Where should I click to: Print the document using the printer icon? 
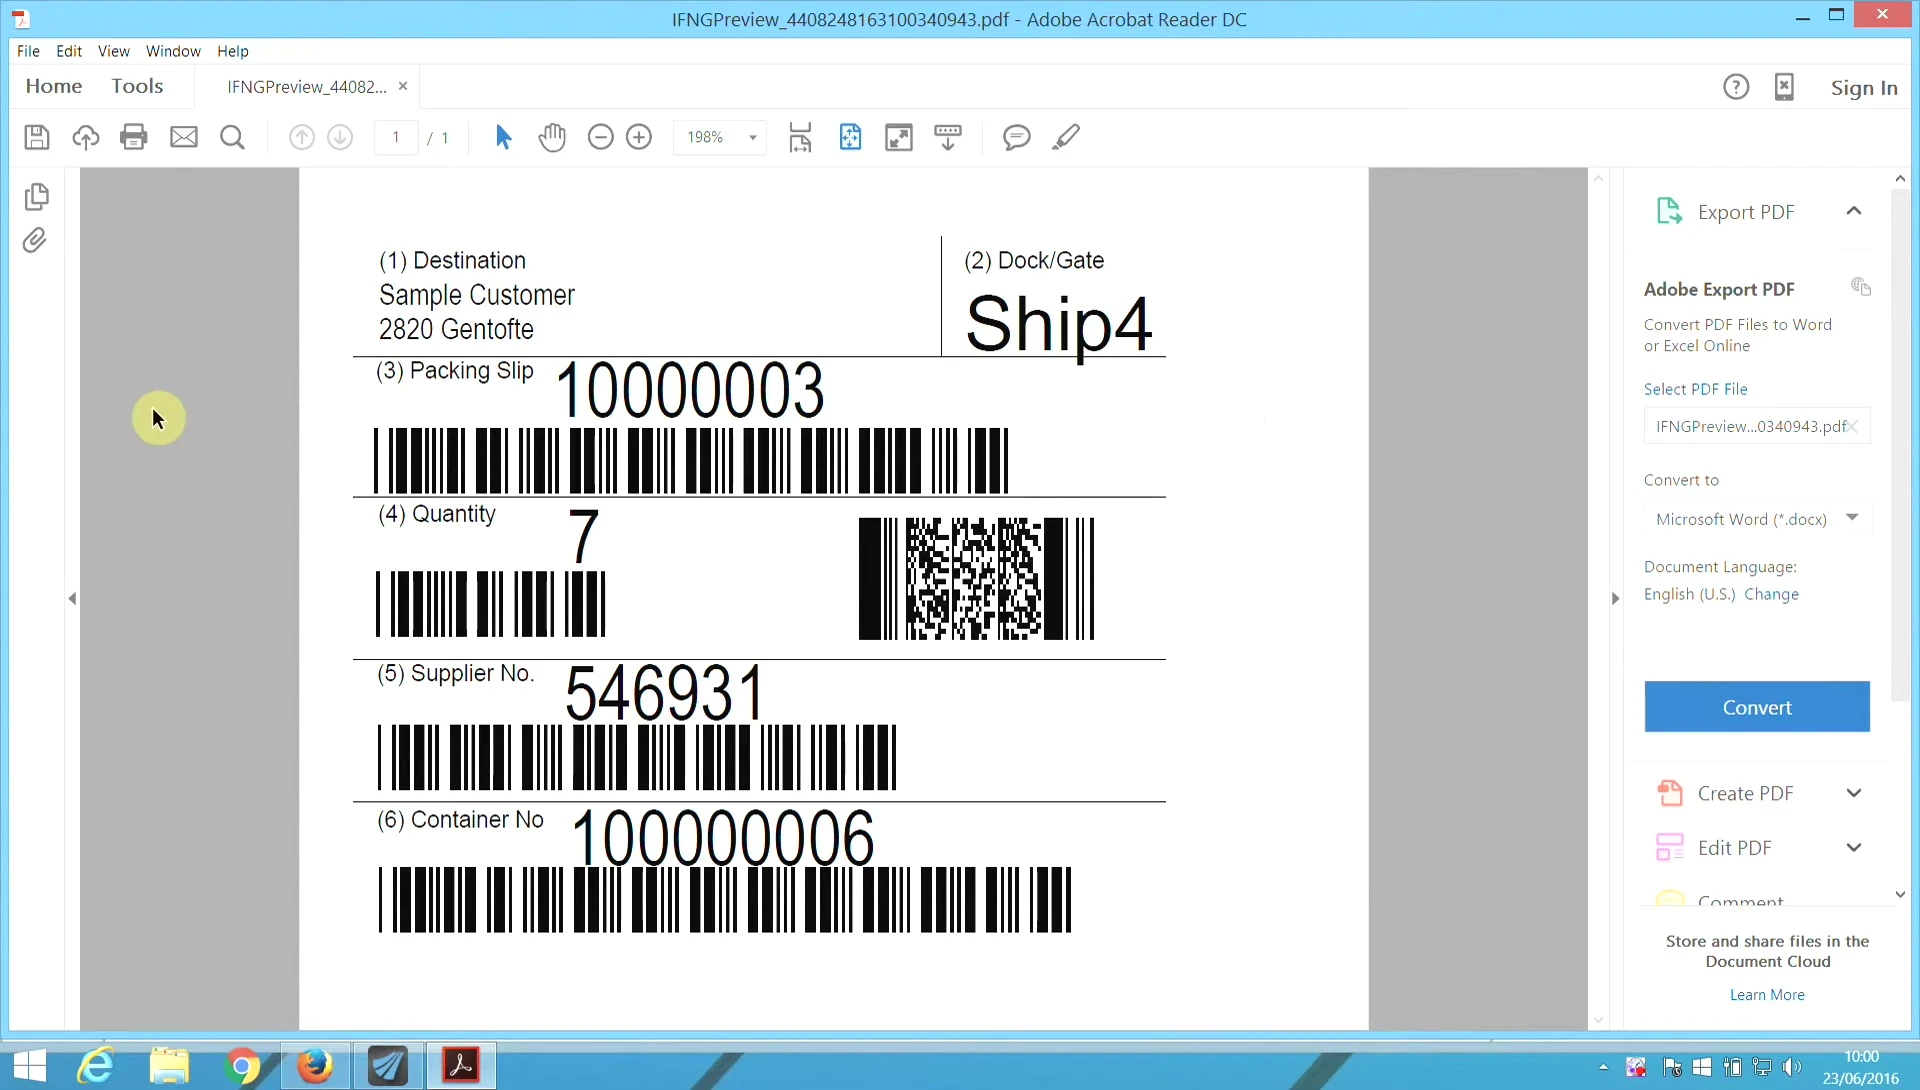(134, 137)
